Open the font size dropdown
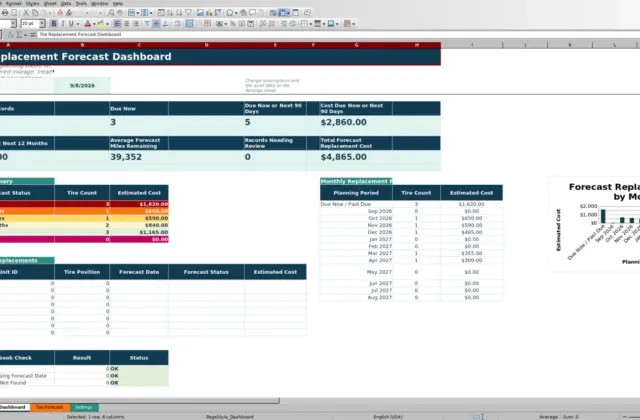 point(42,24)
